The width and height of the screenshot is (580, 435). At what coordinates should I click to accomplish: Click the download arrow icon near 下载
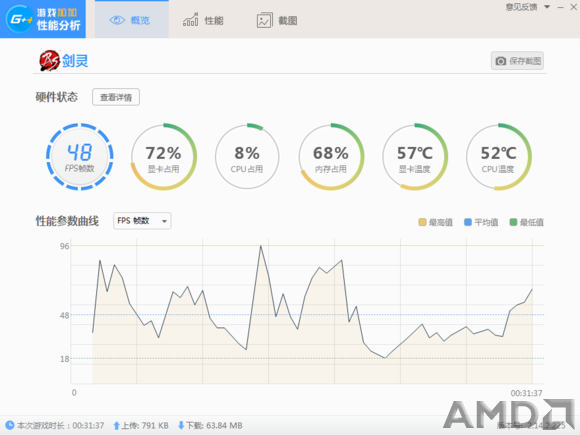181,426
